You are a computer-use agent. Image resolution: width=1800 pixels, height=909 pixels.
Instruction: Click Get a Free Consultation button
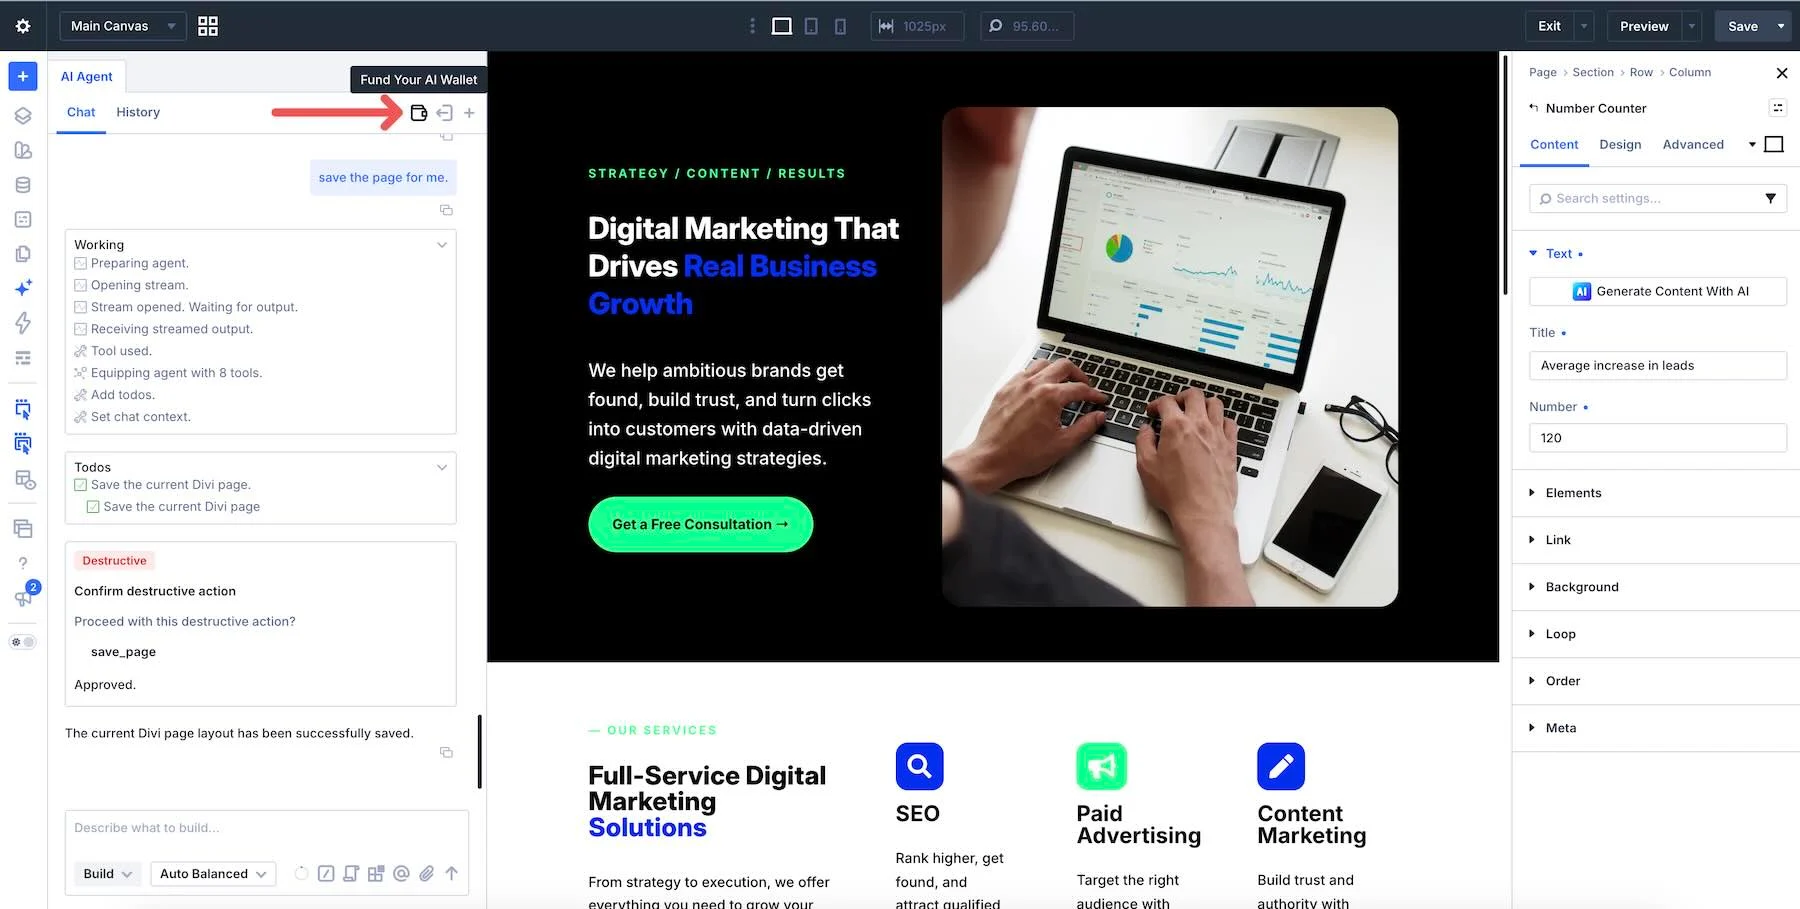coord(700,524)
